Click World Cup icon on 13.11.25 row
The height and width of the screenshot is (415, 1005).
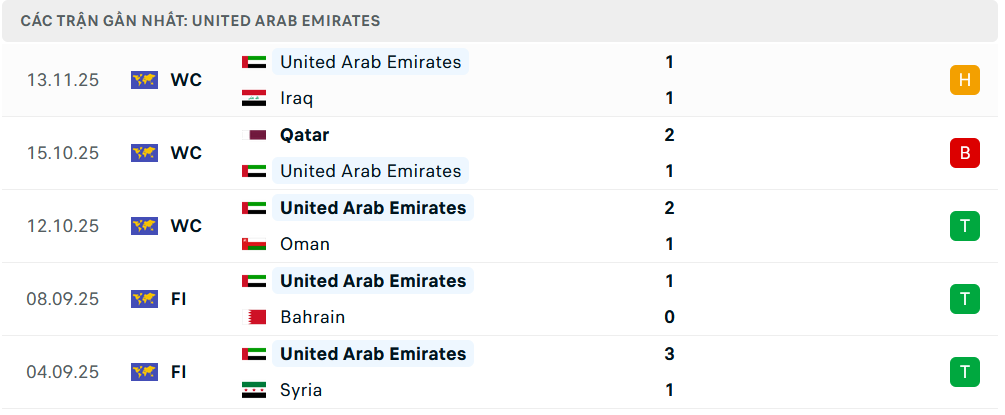145,80
